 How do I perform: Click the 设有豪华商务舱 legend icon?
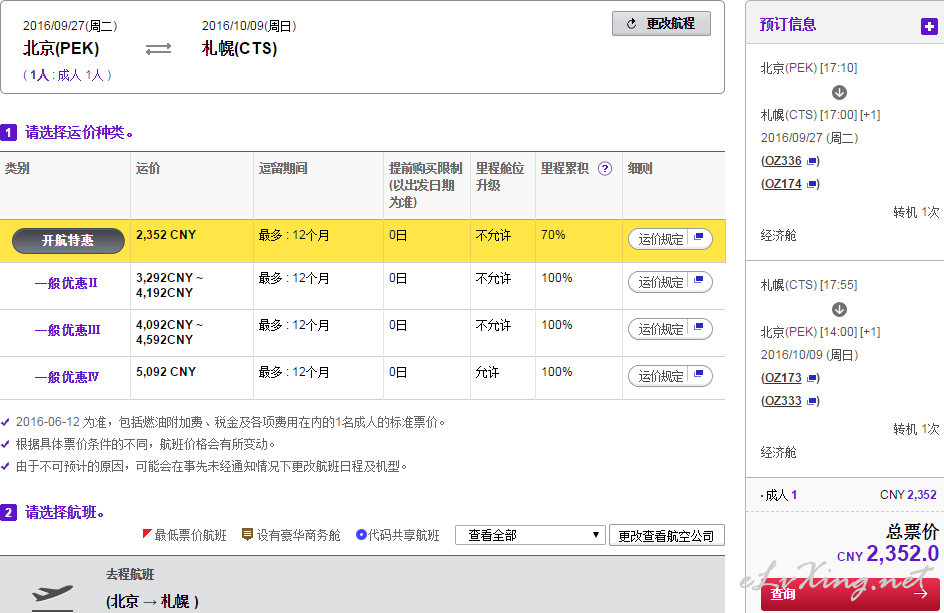247,534
